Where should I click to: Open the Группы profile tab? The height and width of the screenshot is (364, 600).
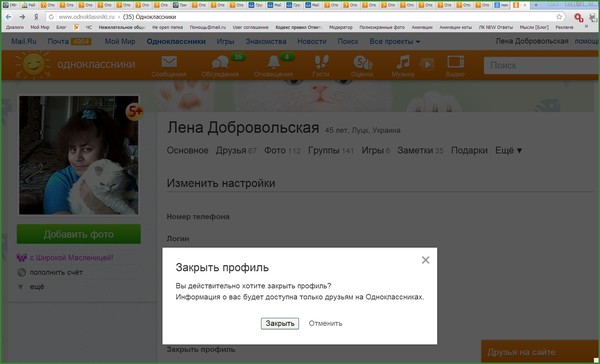pos(331,150)
